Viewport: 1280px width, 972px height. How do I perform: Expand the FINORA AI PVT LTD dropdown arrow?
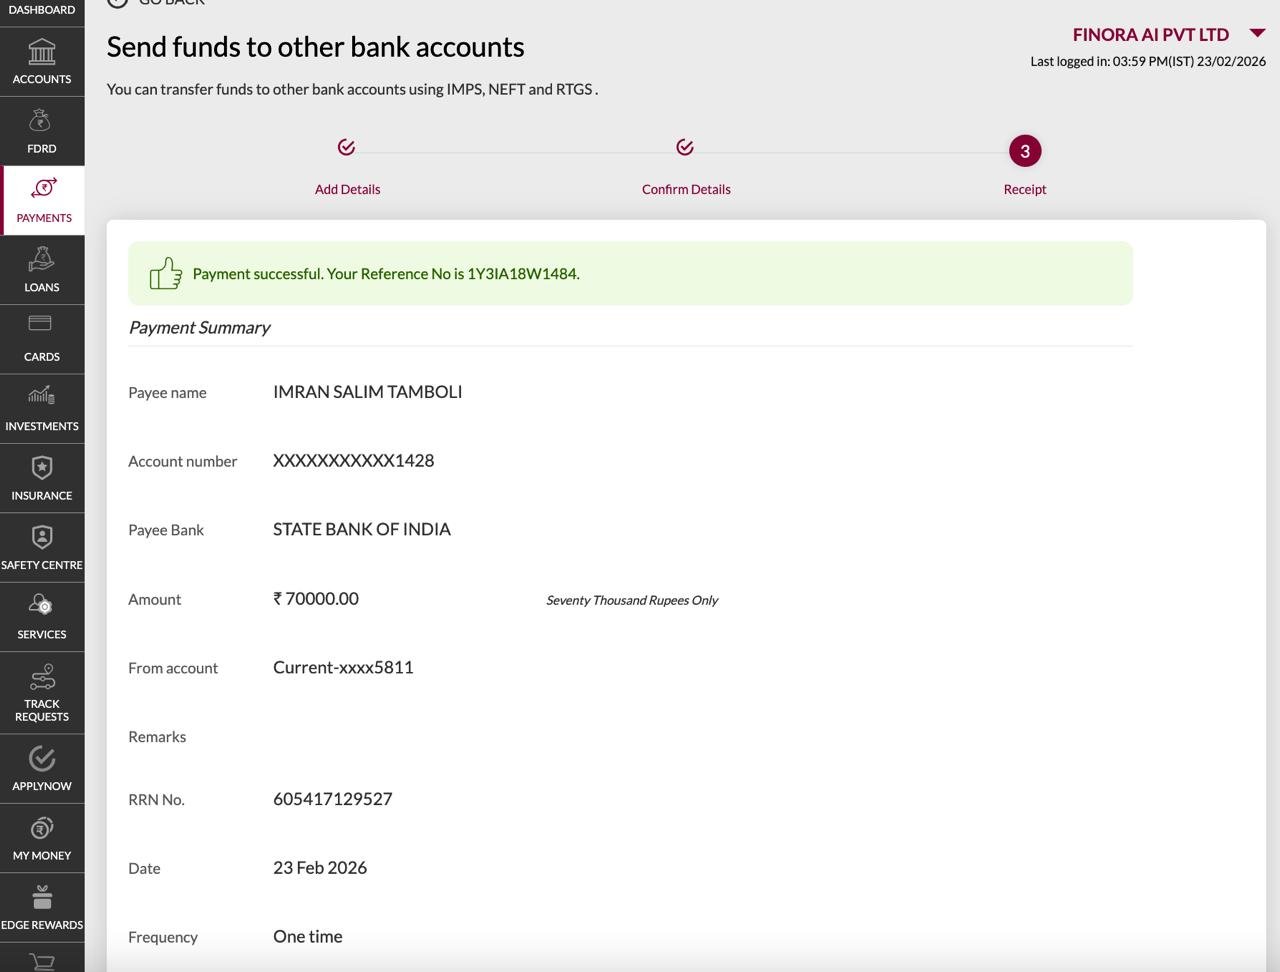tap(1257, 34)
